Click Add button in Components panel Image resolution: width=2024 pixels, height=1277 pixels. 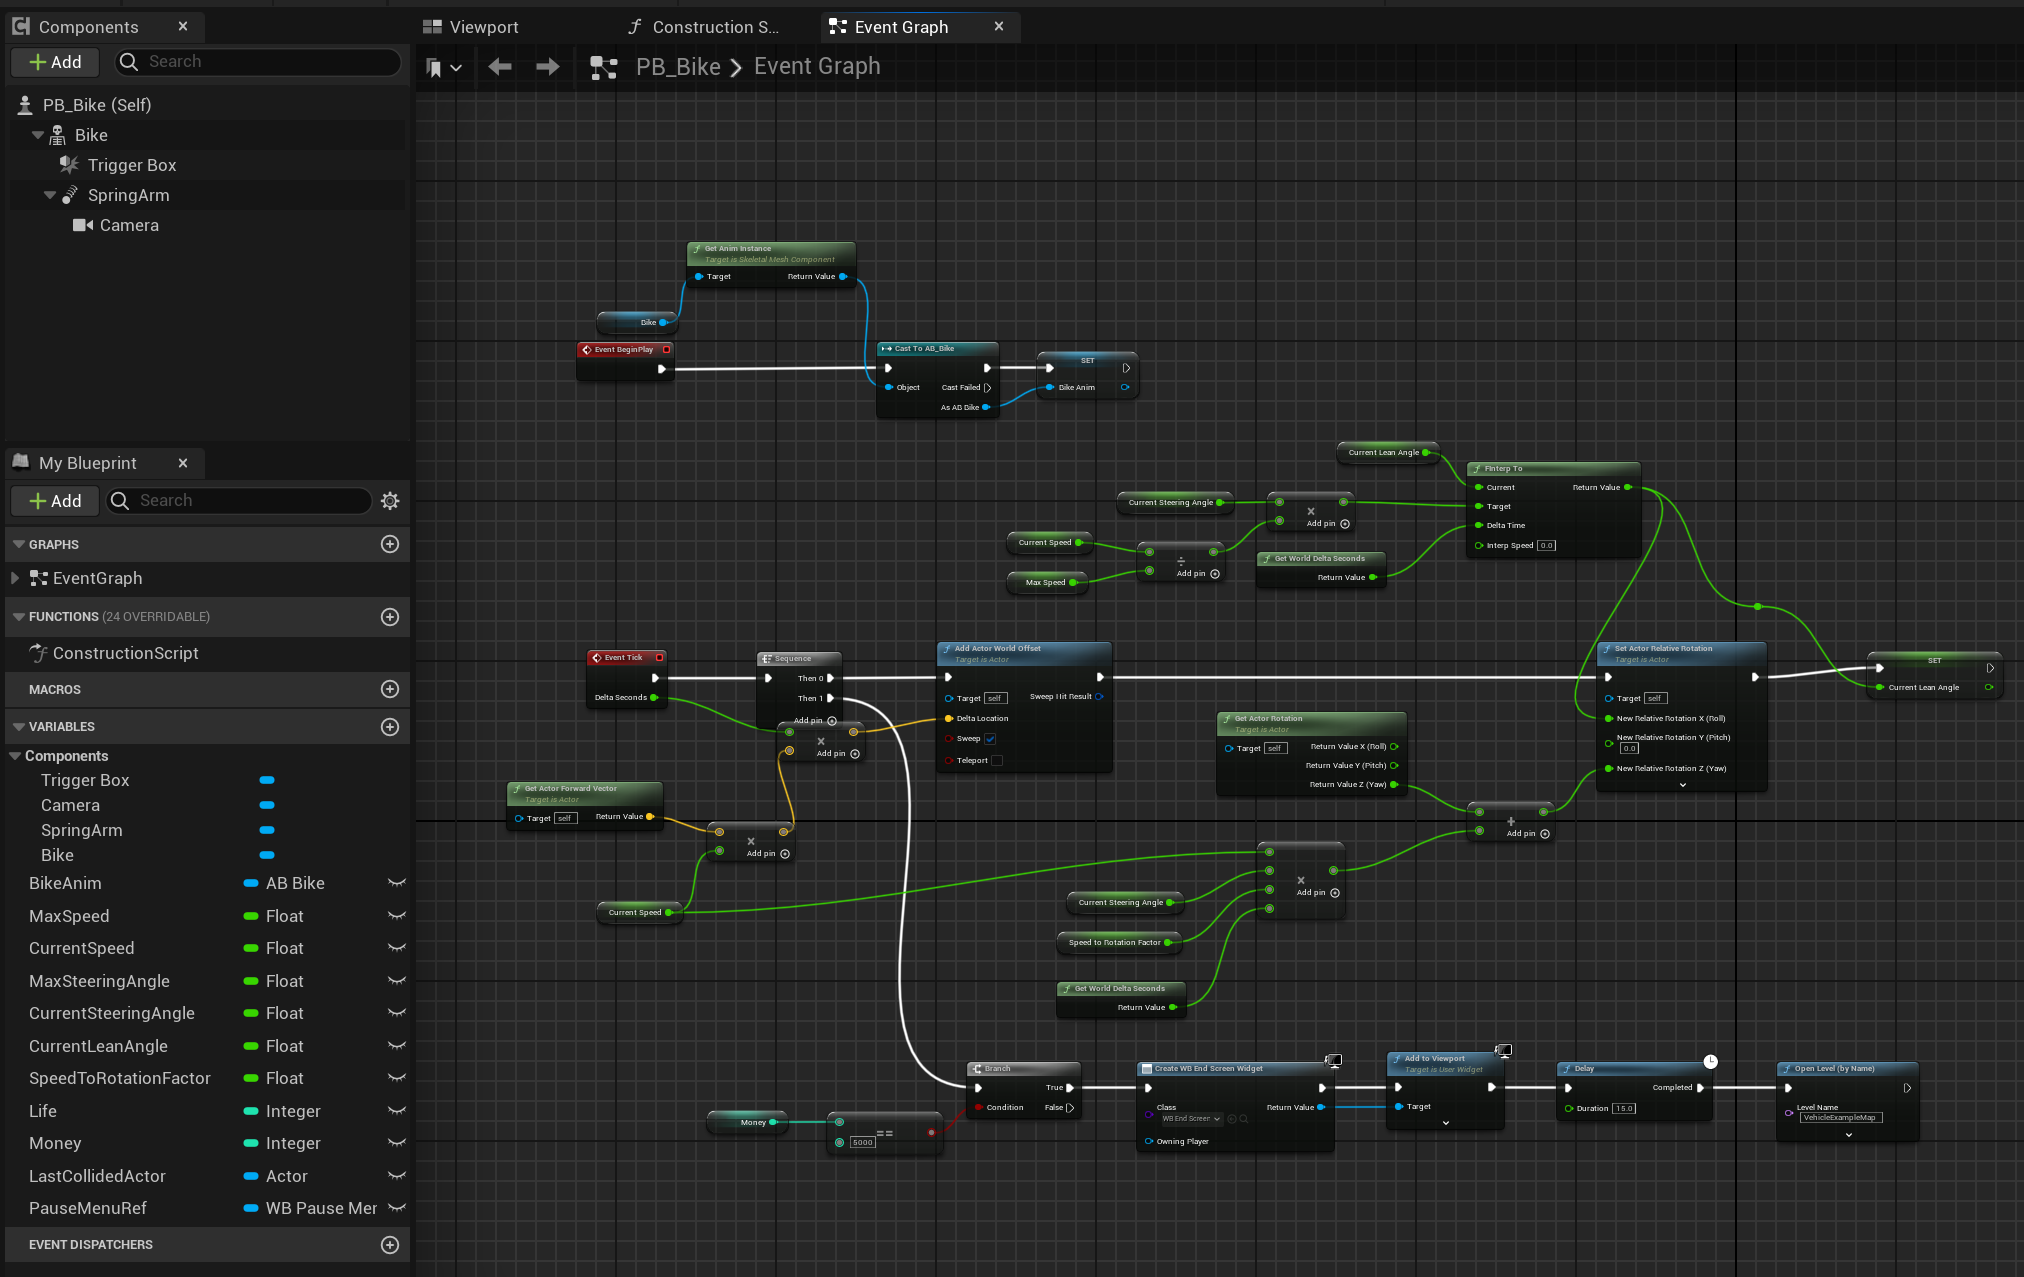click(x=55, y=62)
